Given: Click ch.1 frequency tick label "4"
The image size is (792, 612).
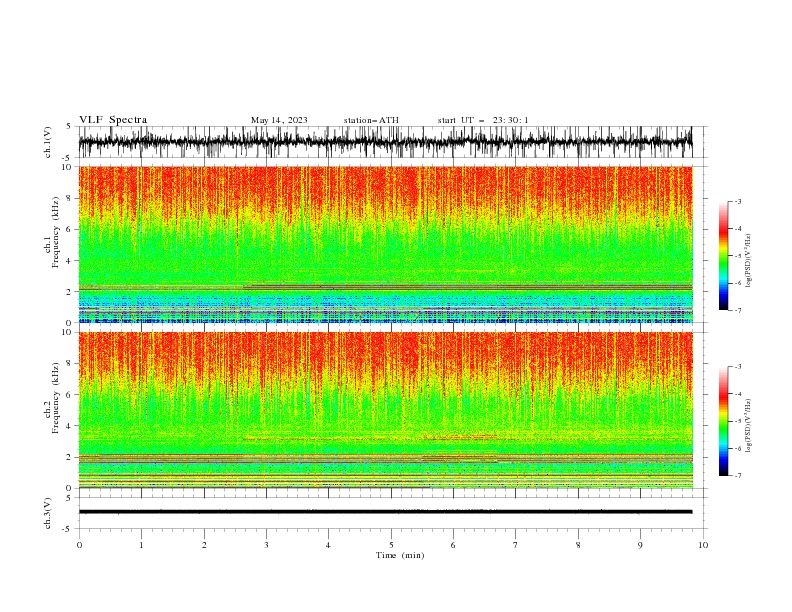Looking at the screenshot, I should (x=70, y=261).
